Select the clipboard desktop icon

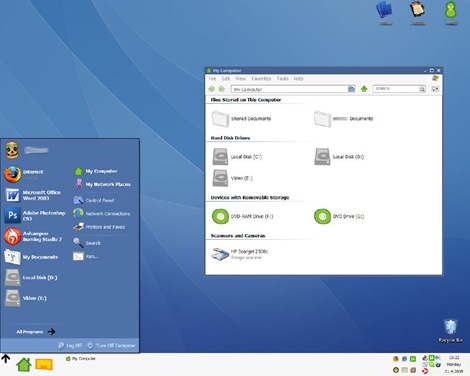click(x=418, y=13)
